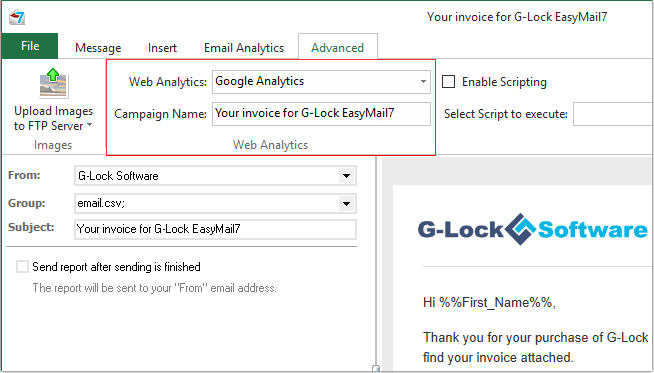The image size is (654, 373).
Task: Click the EasyMail7 application icon in the title bar
Action: [x=17, y=18]
